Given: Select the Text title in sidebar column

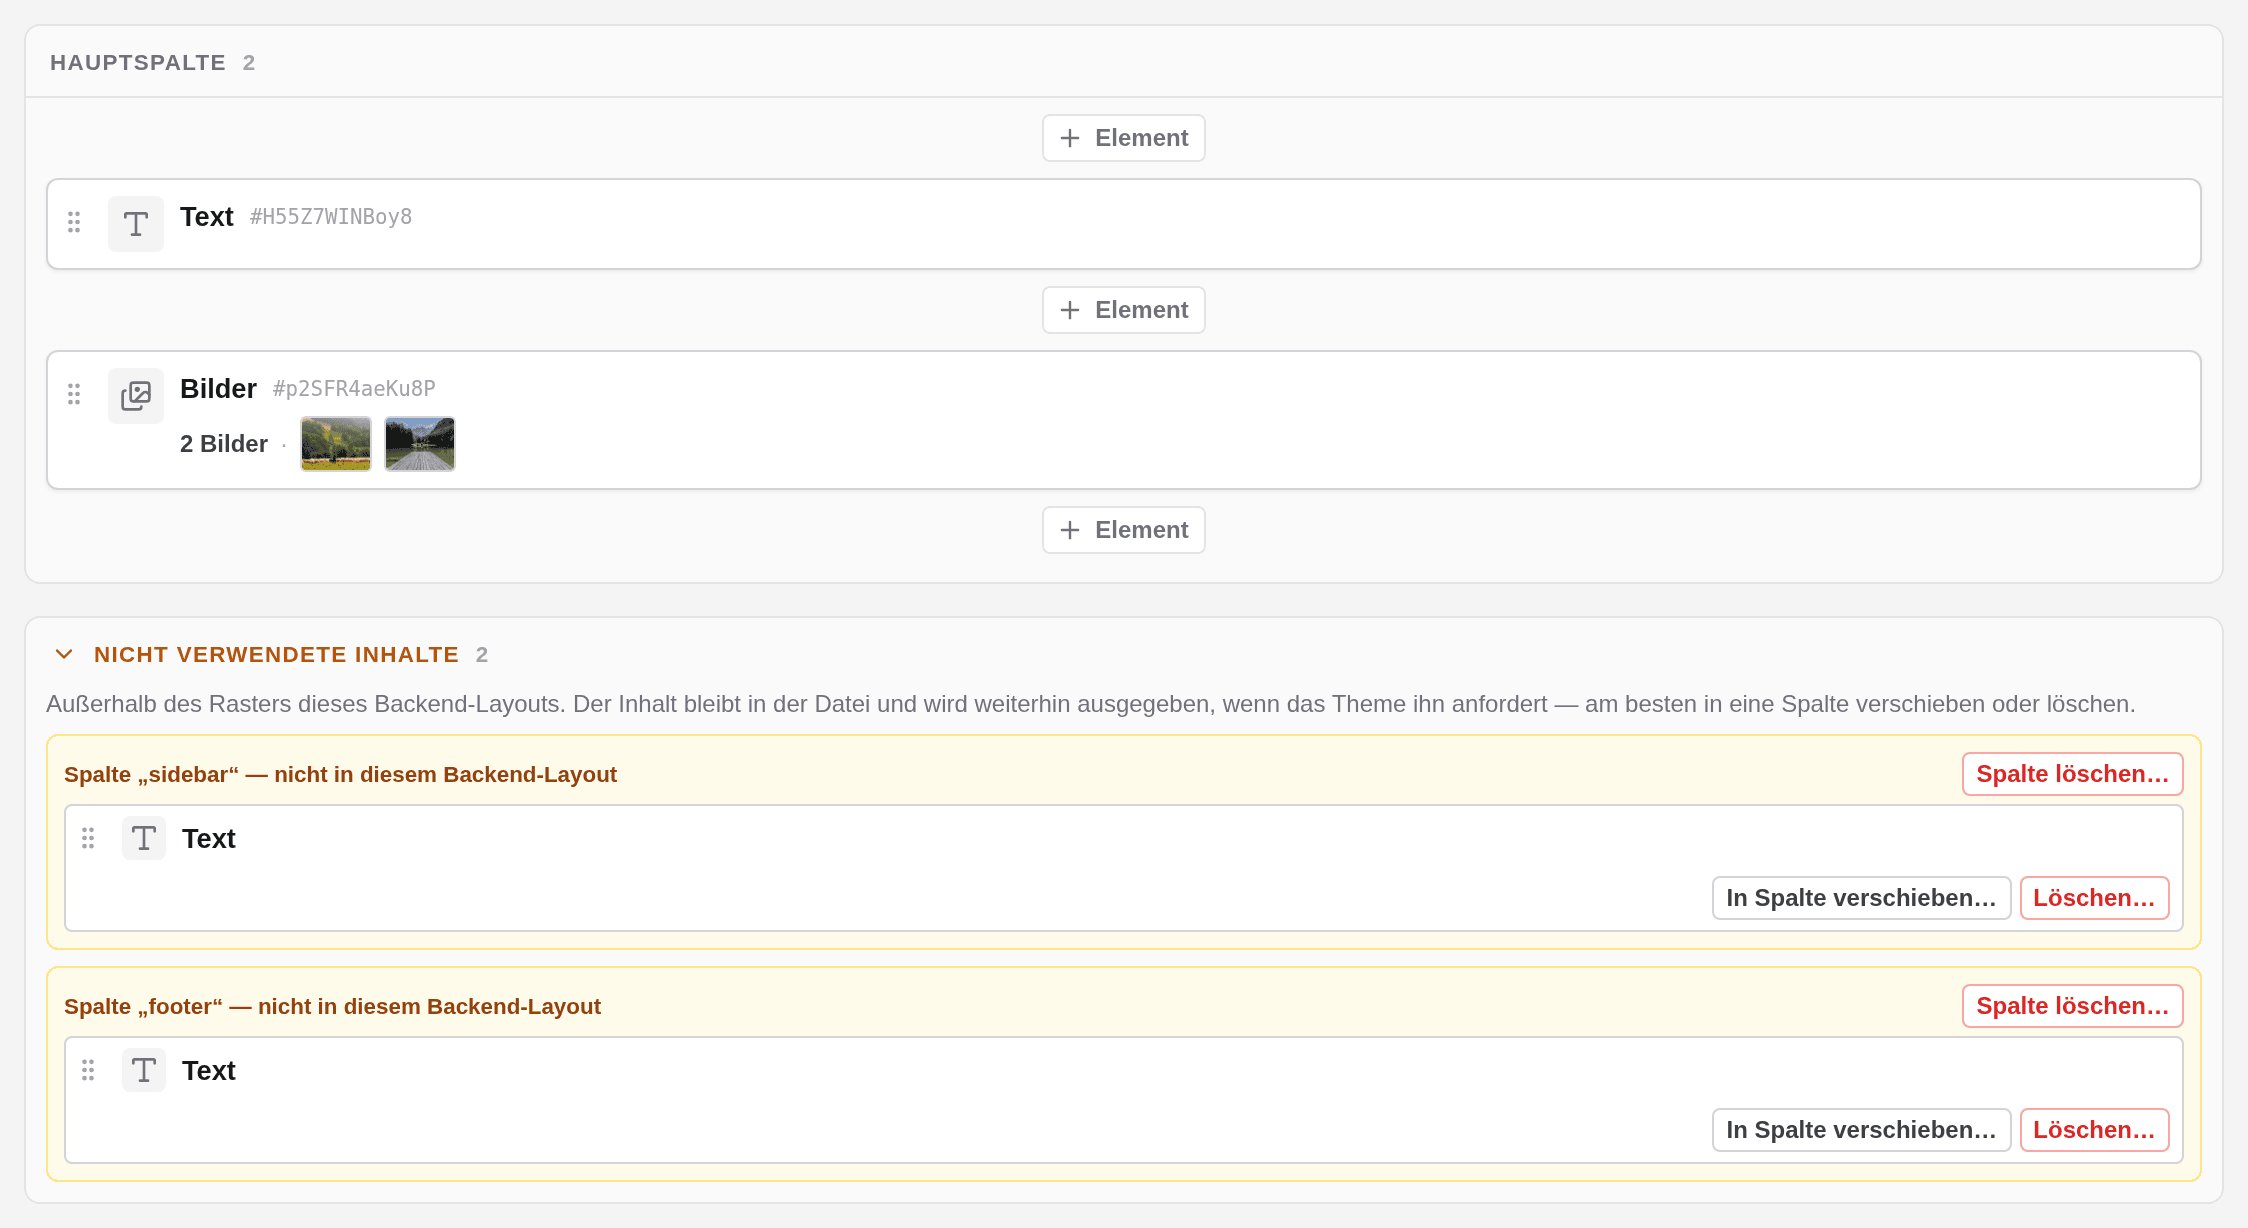Looking at the screenshot, I should pyautogui.click(x=209, y=838).
